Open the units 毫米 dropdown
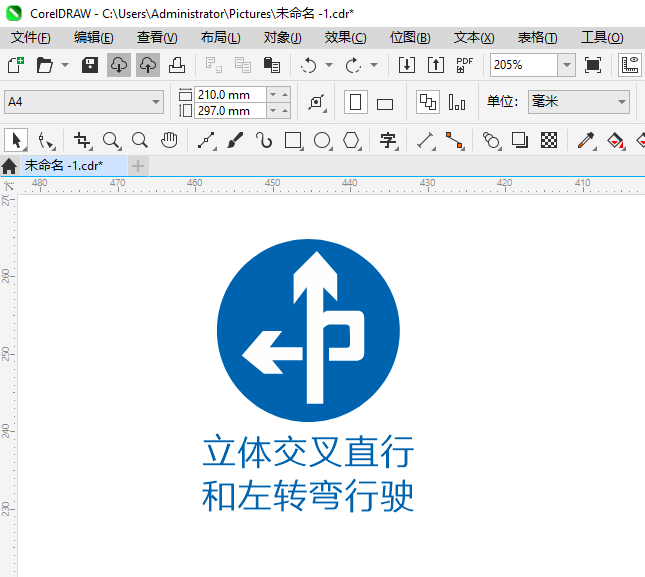645x577 pixels. tap(579, 102)
